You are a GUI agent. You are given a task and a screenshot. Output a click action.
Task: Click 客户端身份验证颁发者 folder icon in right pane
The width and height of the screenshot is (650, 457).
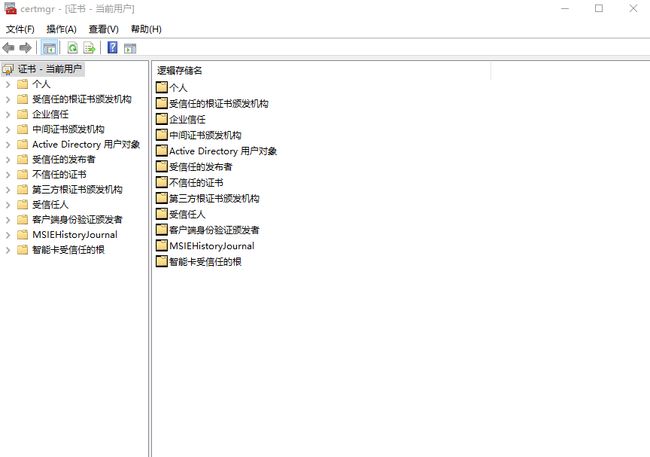[162, 229]
